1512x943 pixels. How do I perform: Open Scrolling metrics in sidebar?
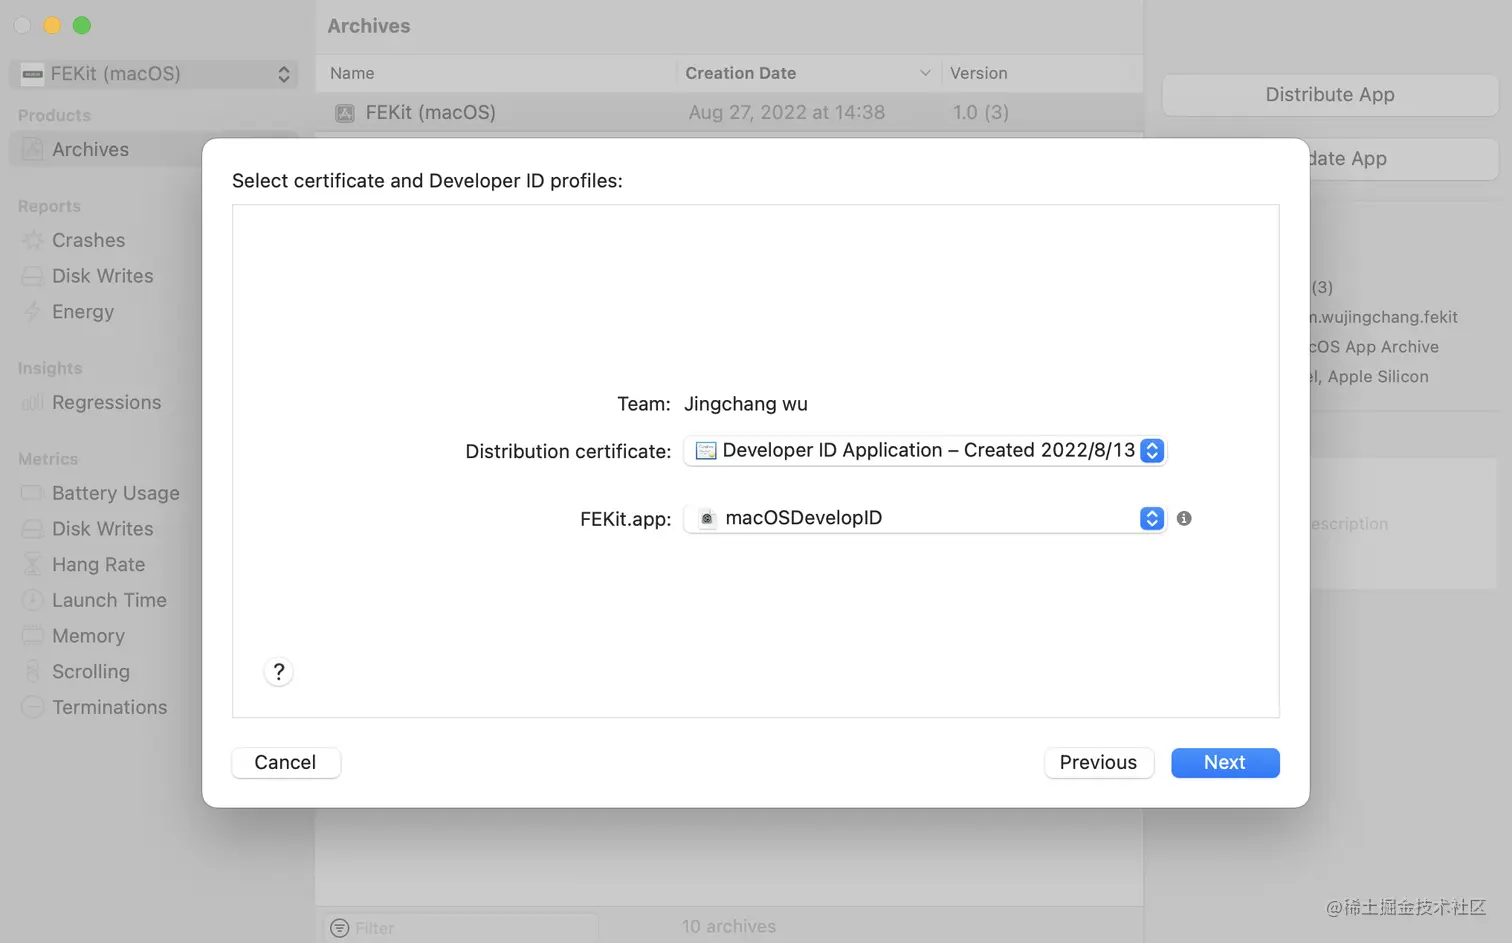91,672
